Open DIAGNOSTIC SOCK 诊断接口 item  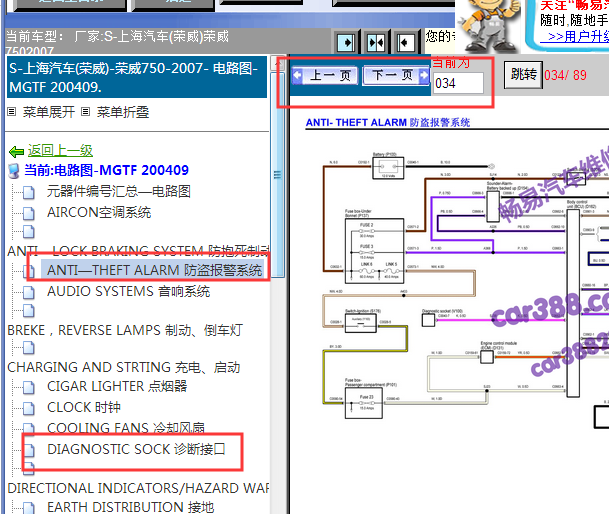click(136, 449)
